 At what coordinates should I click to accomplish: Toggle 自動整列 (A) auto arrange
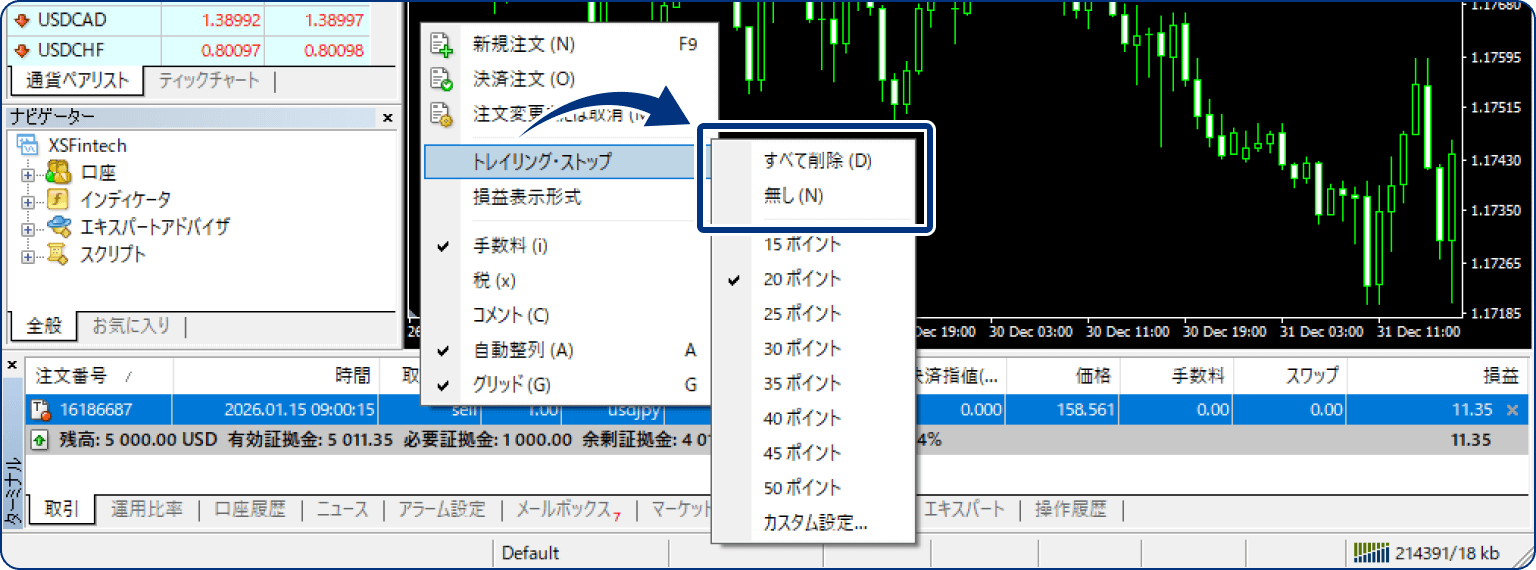tap(568, 351)
